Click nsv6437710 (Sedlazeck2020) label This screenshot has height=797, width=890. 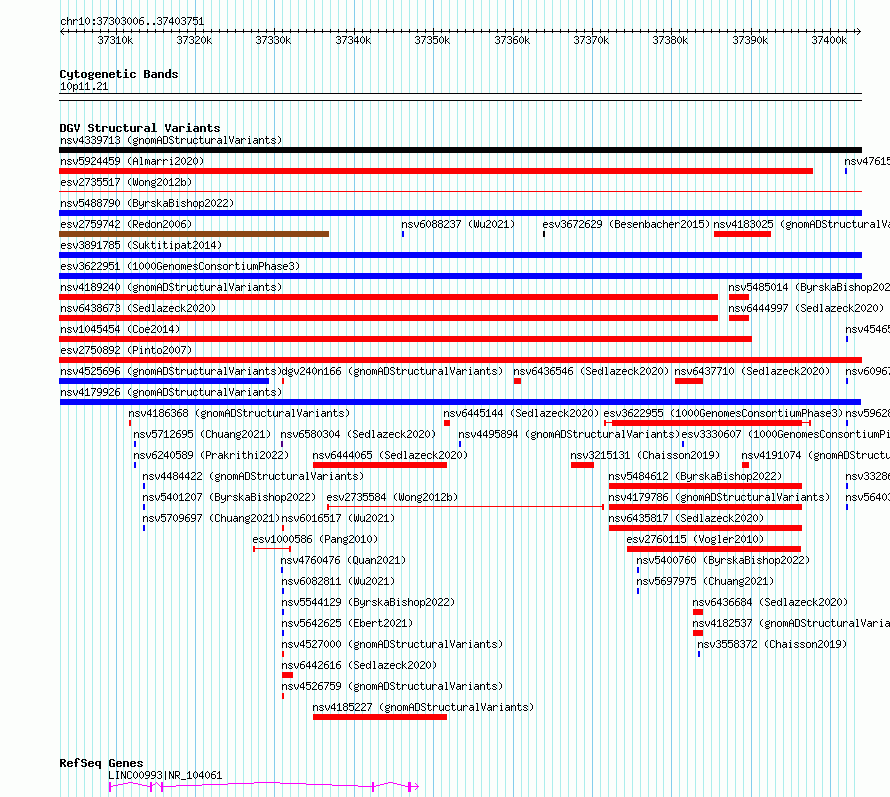752,371
